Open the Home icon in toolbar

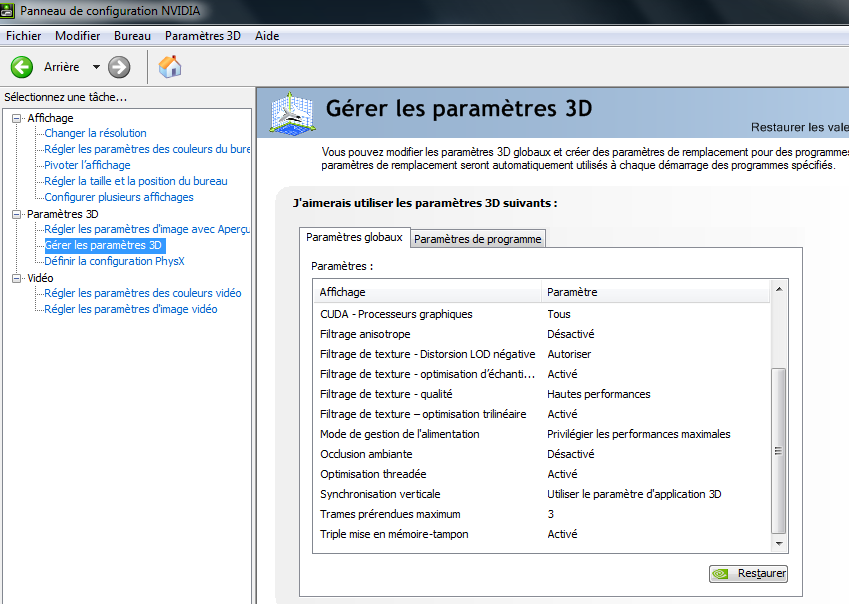click(170, 67)
